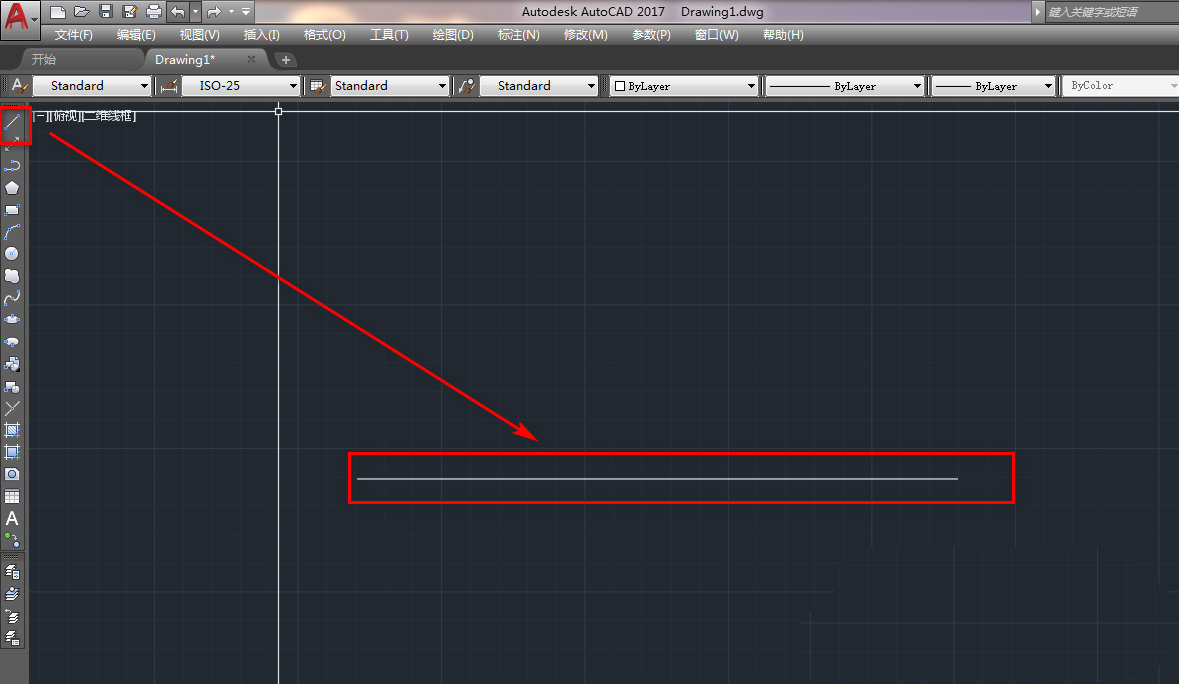This screenshot has height=684, width=1179.
Task: Expand the Redo history dropdown arrow
Action: [232, 11]
